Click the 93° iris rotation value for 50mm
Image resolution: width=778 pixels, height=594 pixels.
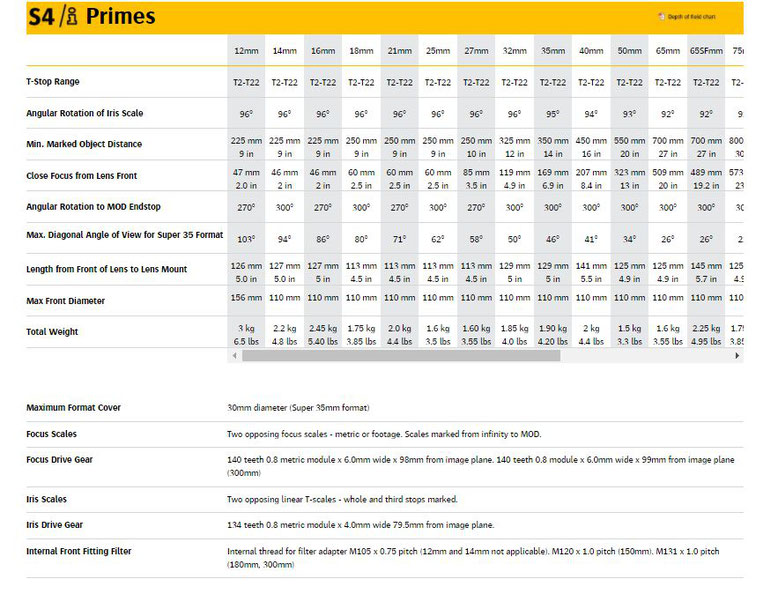629,114
